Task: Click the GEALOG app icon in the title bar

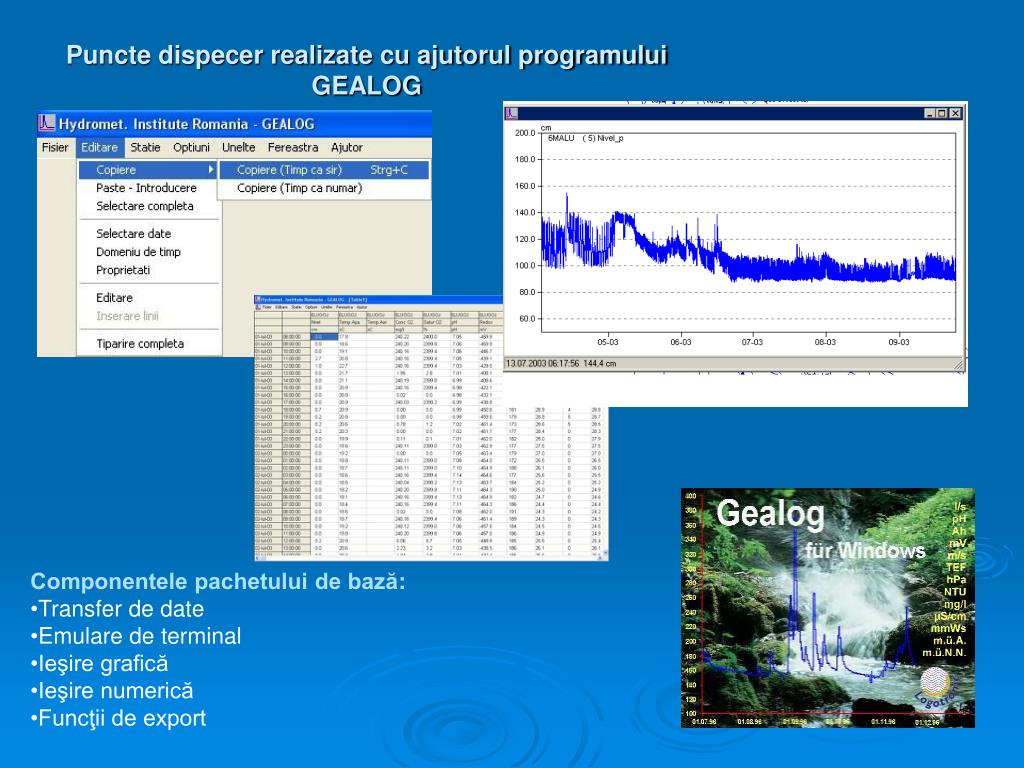Action: click(x=46, y=123)
